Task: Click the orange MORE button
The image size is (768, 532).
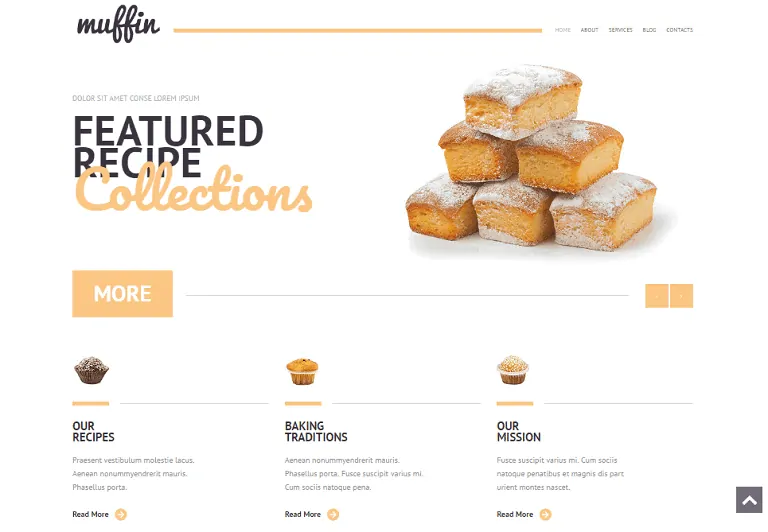Action: click(122, 293)
